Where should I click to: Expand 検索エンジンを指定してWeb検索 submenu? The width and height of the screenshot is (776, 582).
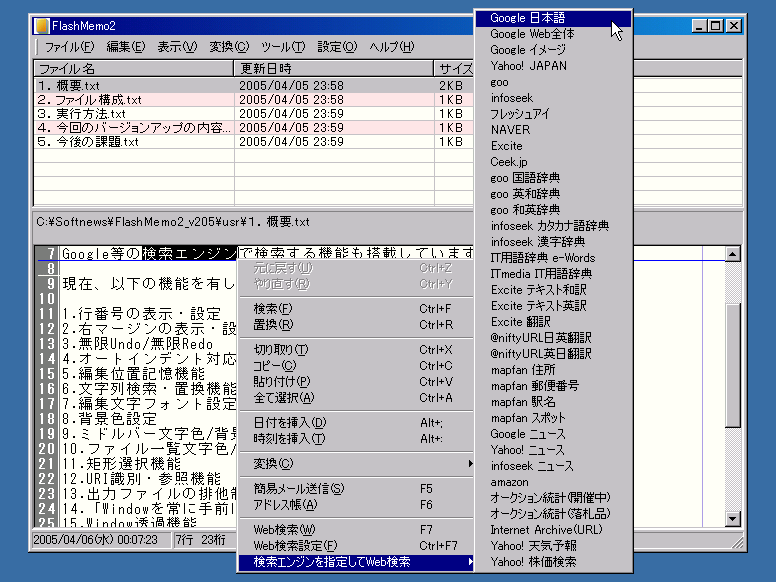point(355,562)
